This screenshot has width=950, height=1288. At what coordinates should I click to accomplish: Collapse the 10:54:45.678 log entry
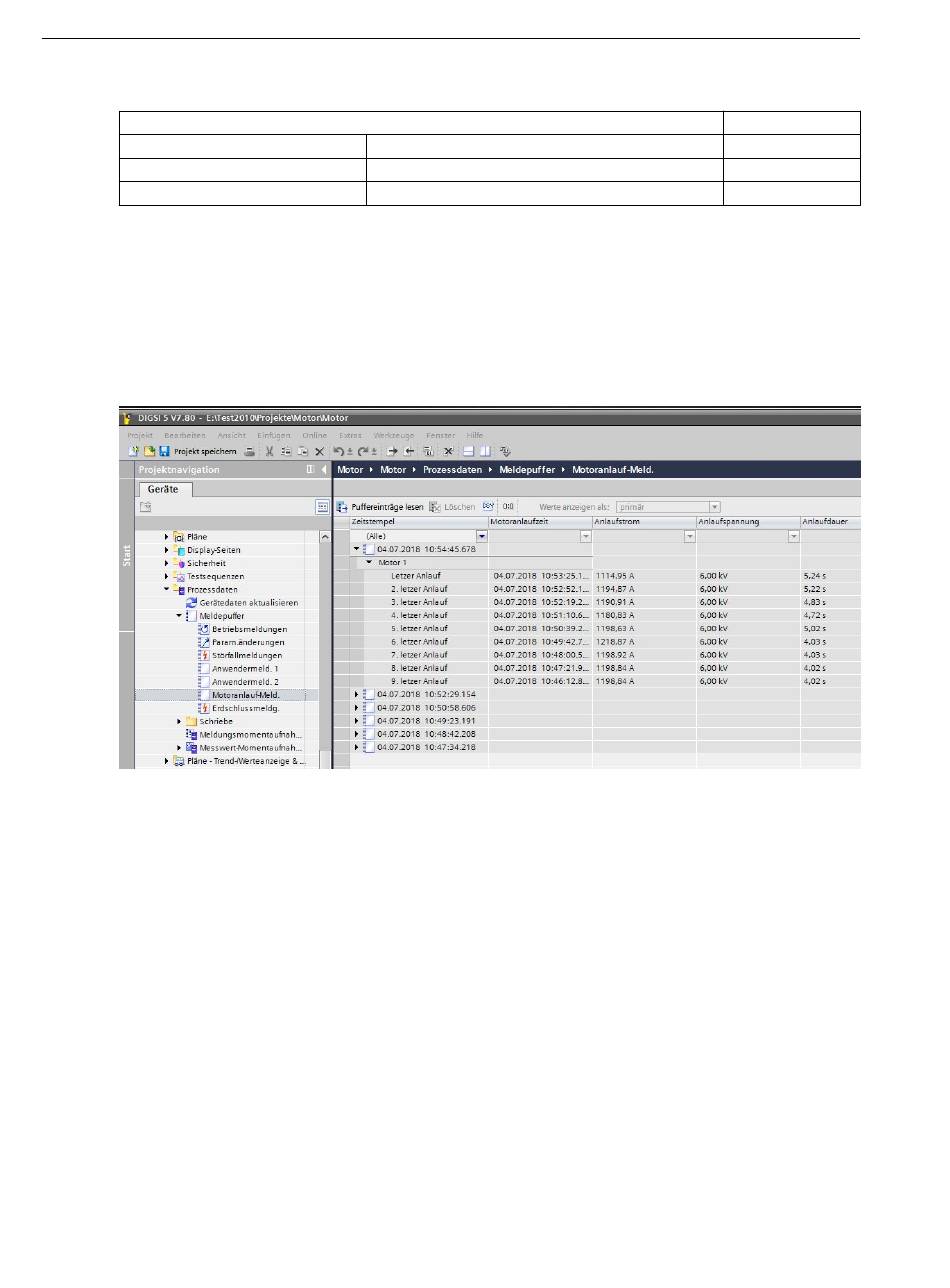click(356, 549)
